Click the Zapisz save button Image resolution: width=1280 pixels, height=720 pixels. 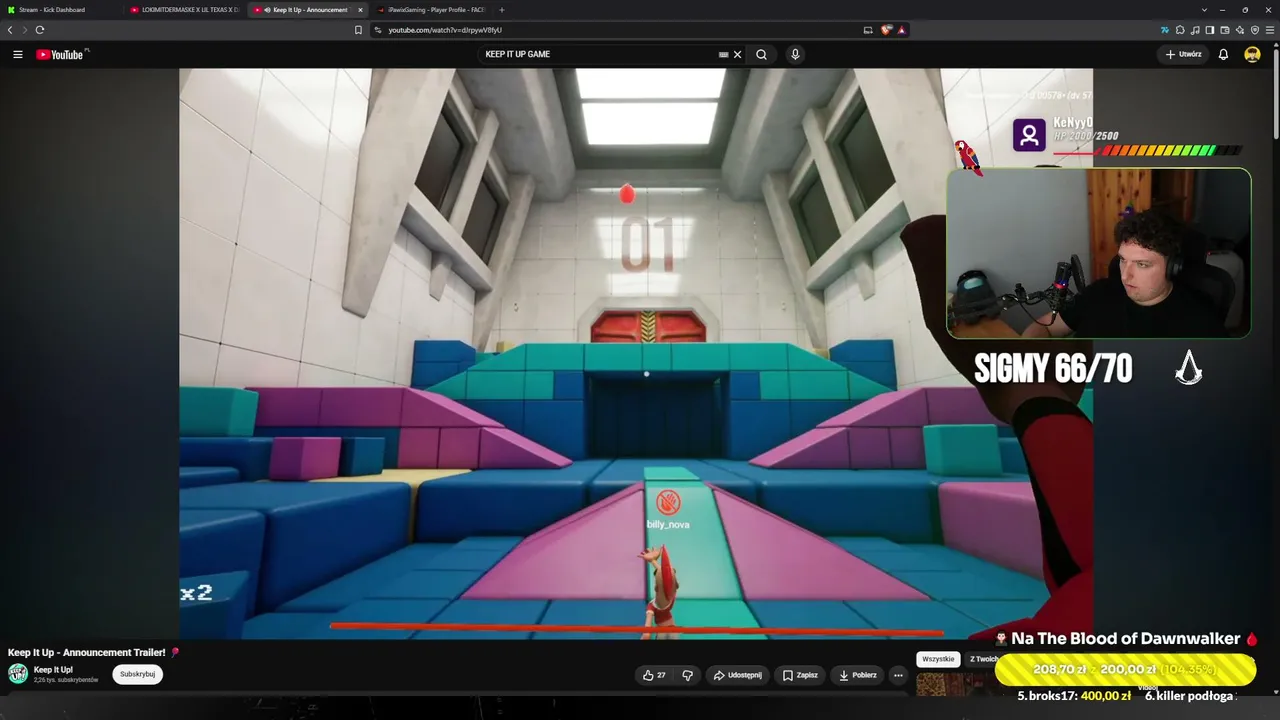coord(800,675)
